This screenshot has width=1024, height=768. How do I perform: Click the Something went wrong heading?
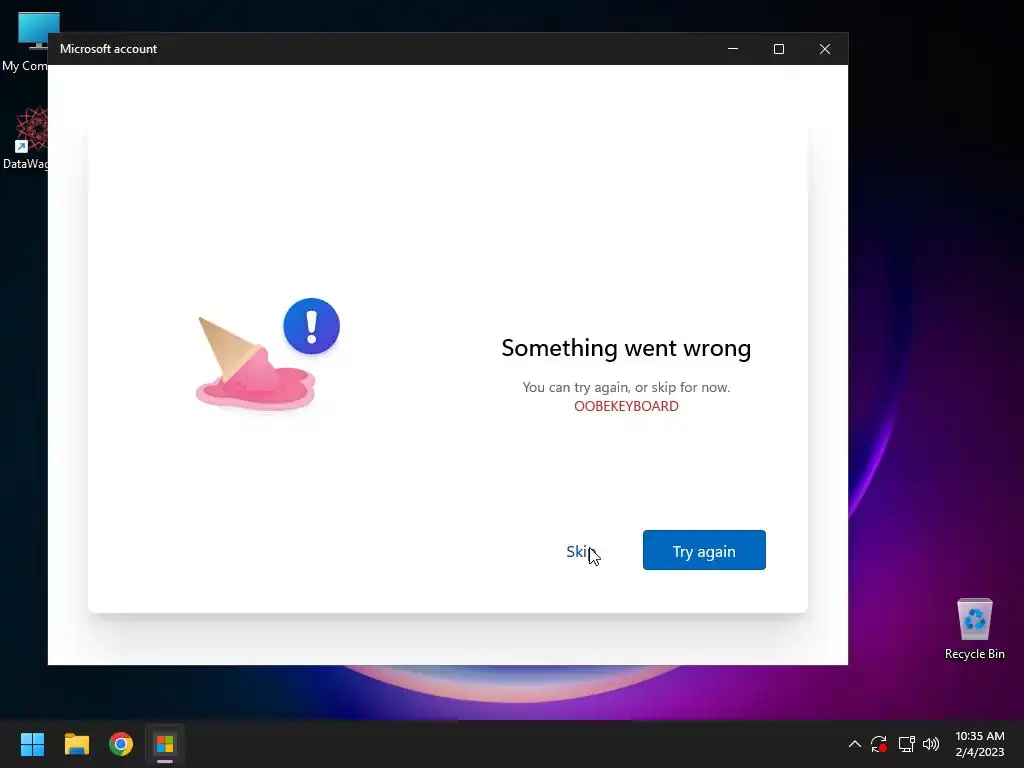point(626,348)
